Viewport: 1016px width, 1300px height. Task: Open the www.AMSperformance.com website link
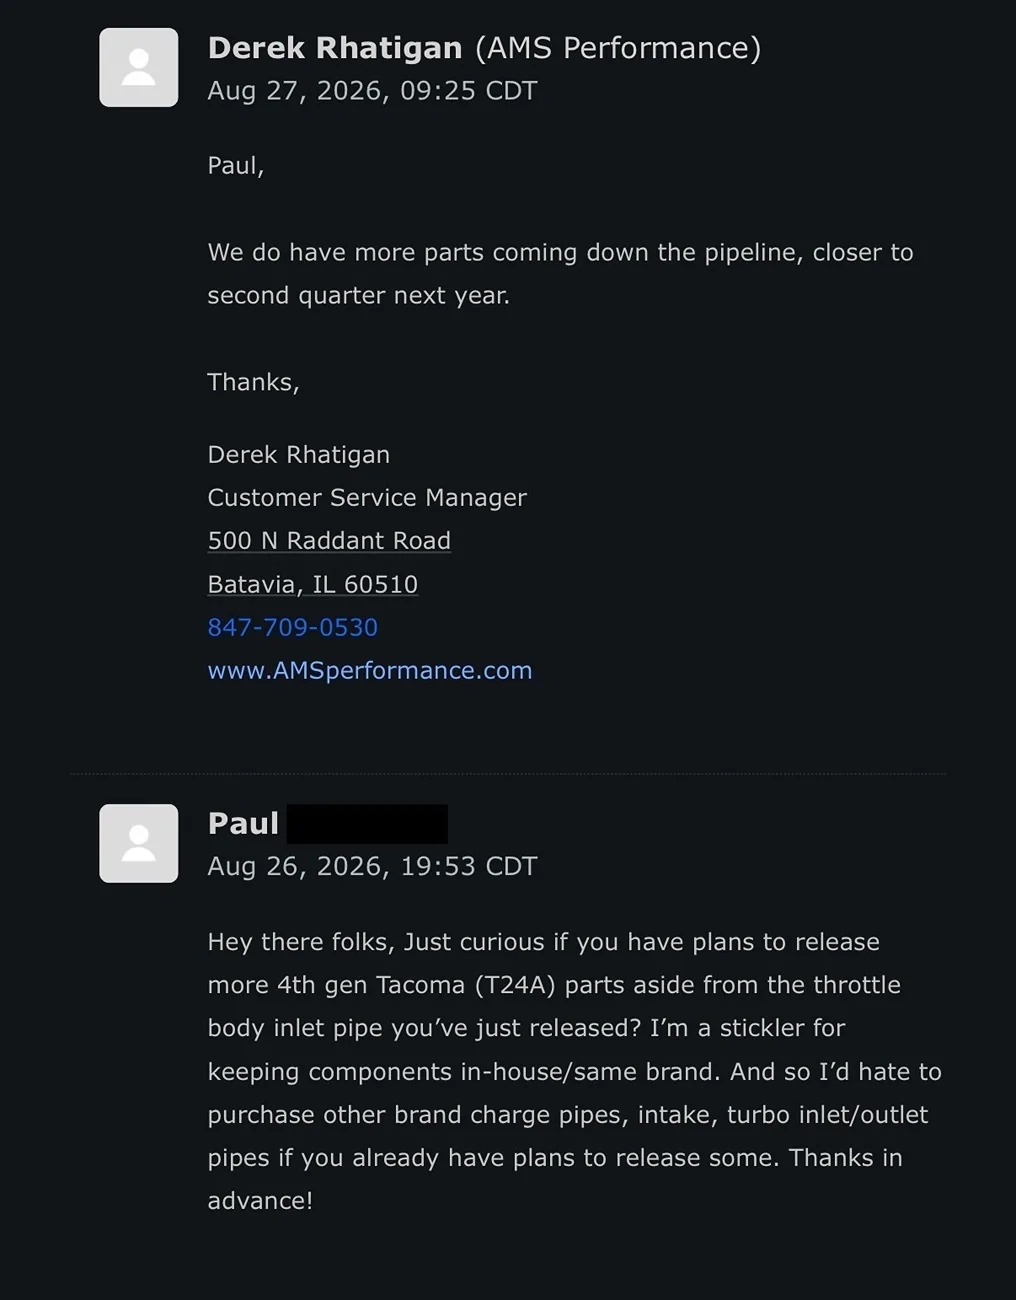370,670
